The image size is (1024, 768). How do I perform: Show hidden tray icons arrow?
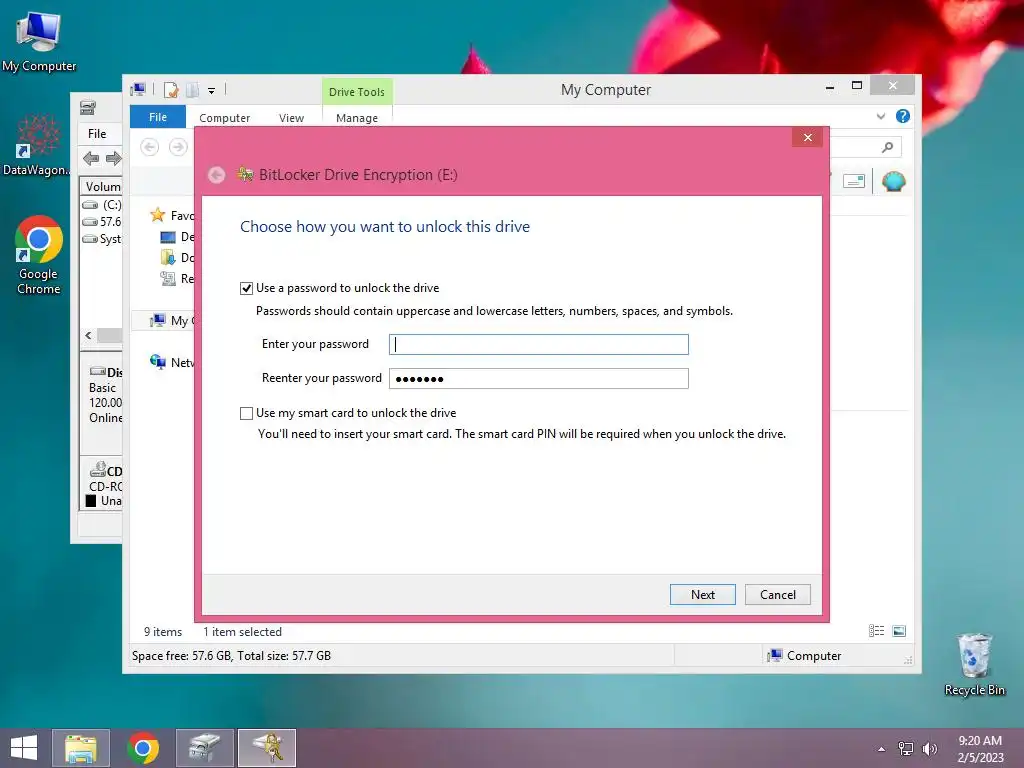click(882, 749)
